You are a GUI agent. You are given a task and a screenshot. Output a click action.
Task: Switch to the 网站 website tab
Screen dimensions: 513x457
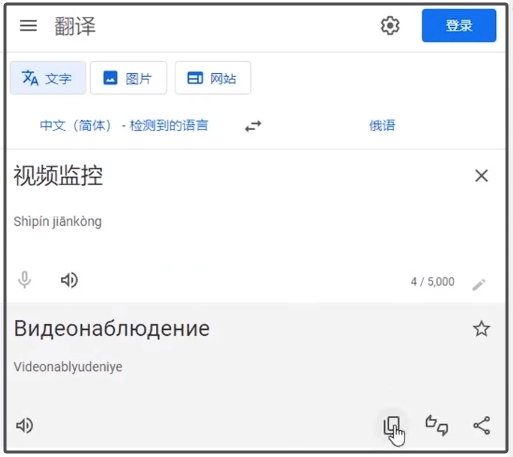(213, 78)
